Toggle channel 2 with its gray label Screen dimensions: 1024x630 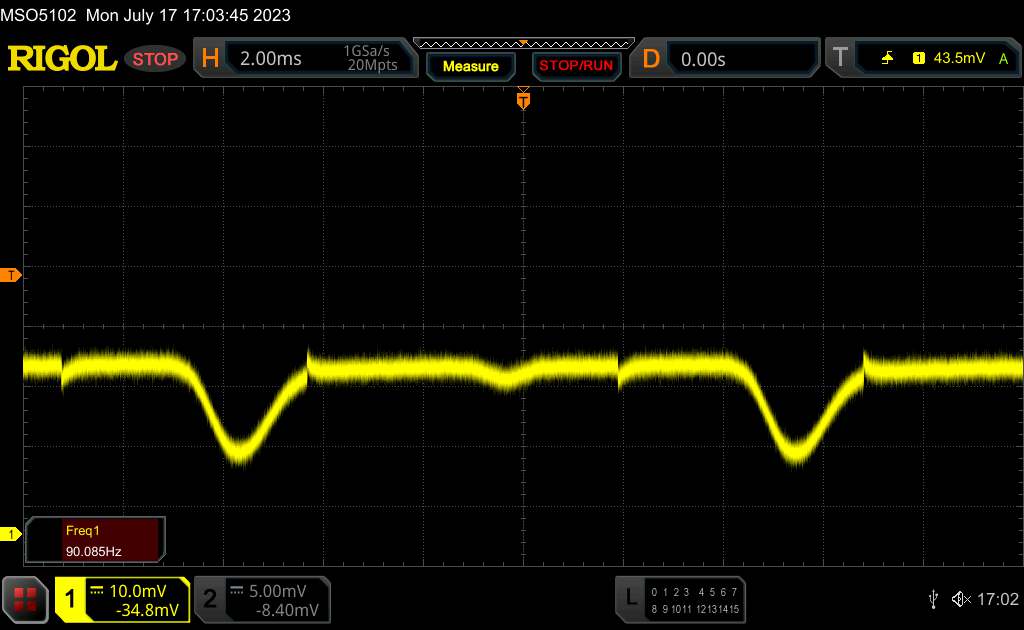coord(210,599)
